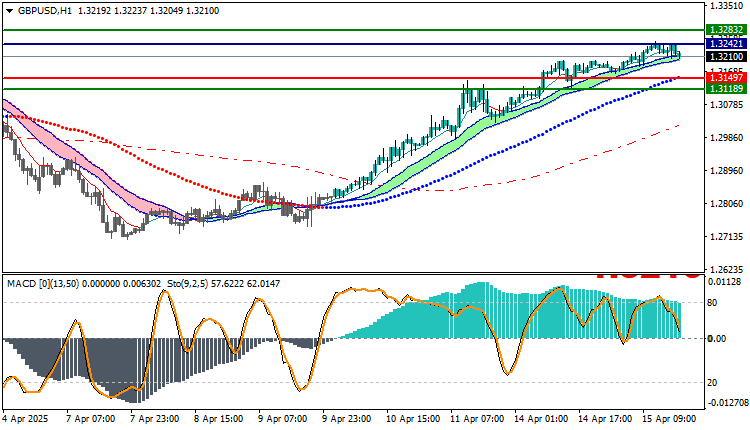Image resolution: width=750 pixels, height=430 pixels.
Task: Click the 1.28960 price scale value
Action: (x=727, y=170)
